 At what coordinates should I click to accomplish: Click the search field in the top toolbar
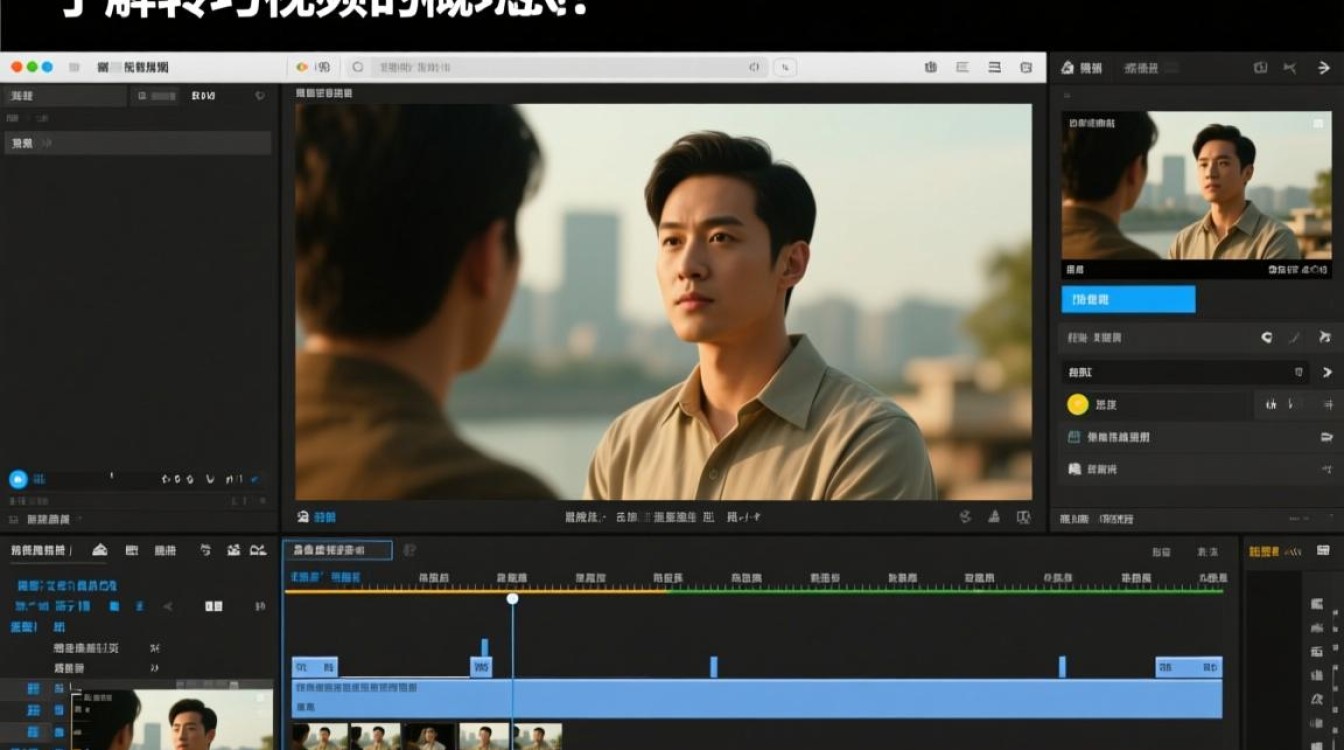[x=557, y=67]
